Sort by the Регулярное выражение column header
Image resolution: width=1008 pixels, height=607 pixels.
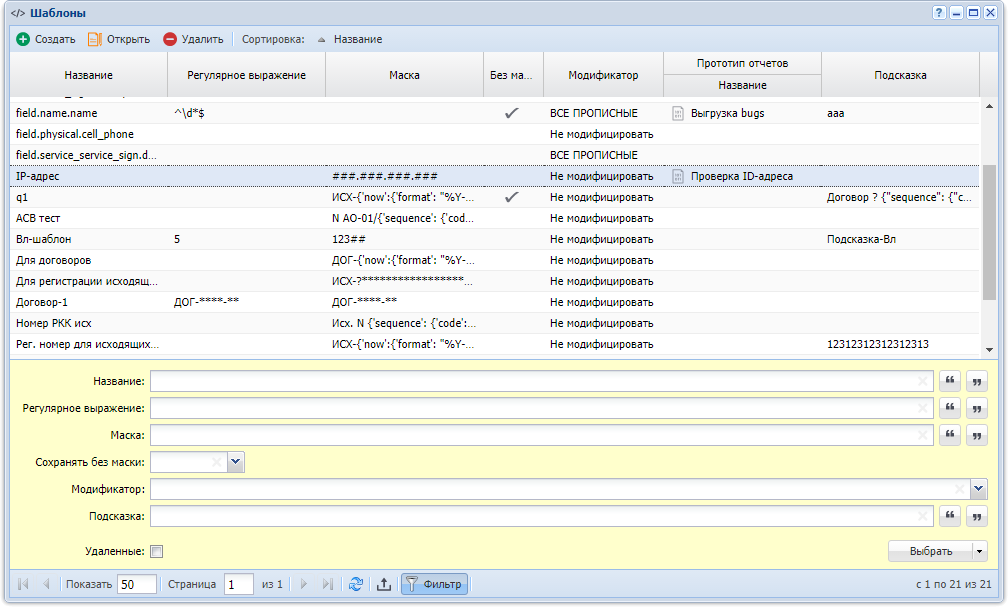[x=246, y=75]
